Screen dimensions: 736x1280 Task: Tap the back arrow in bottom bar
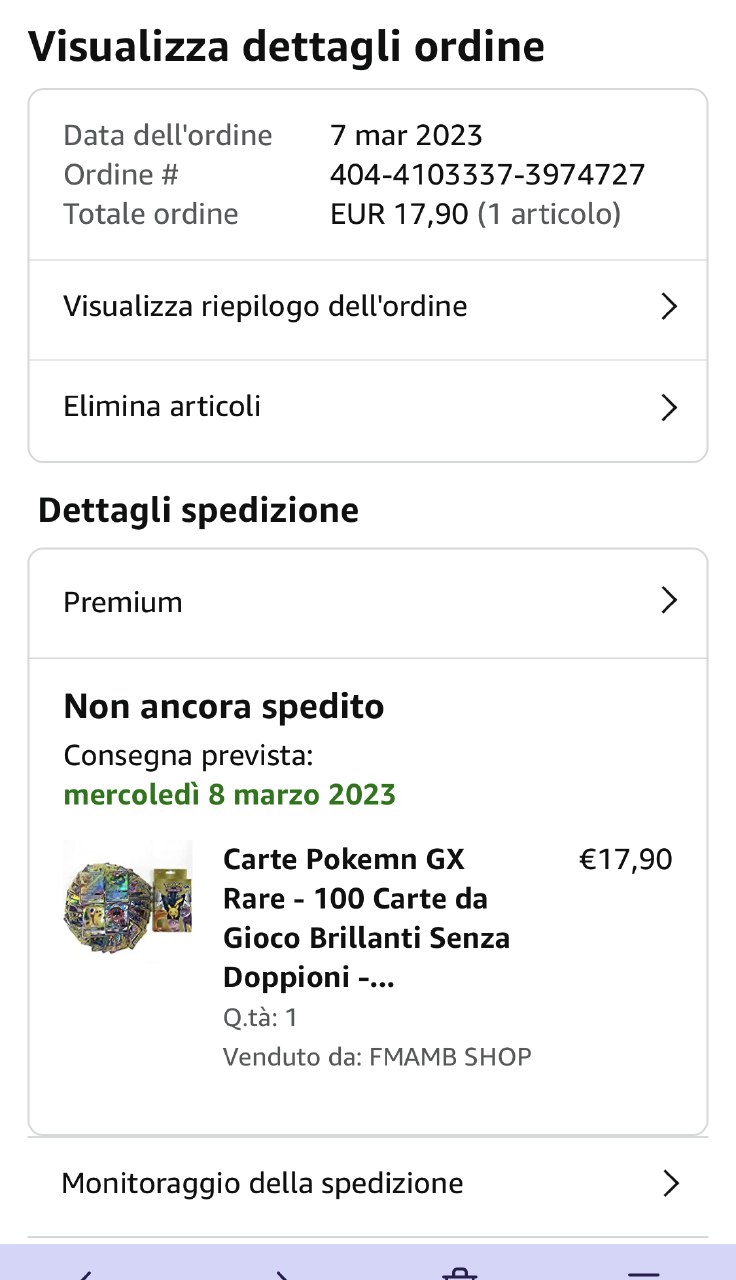[x=86, y=1273]
